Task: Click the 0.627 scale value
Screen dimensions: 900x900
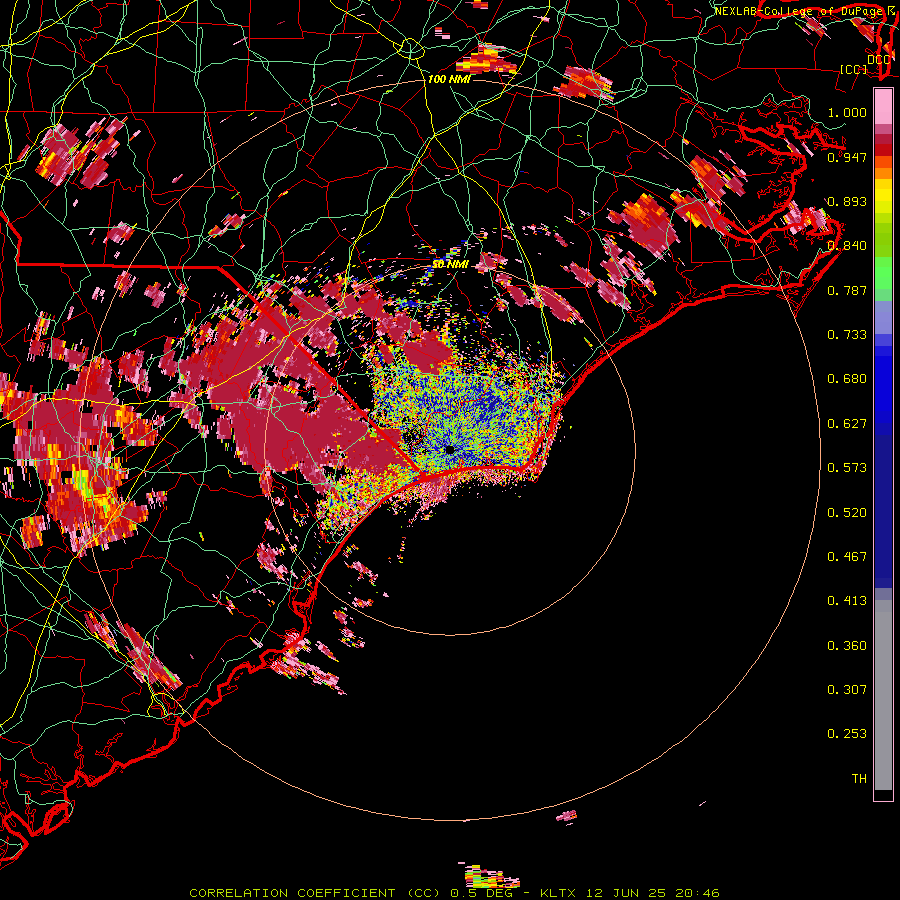Action: (847, 424)
